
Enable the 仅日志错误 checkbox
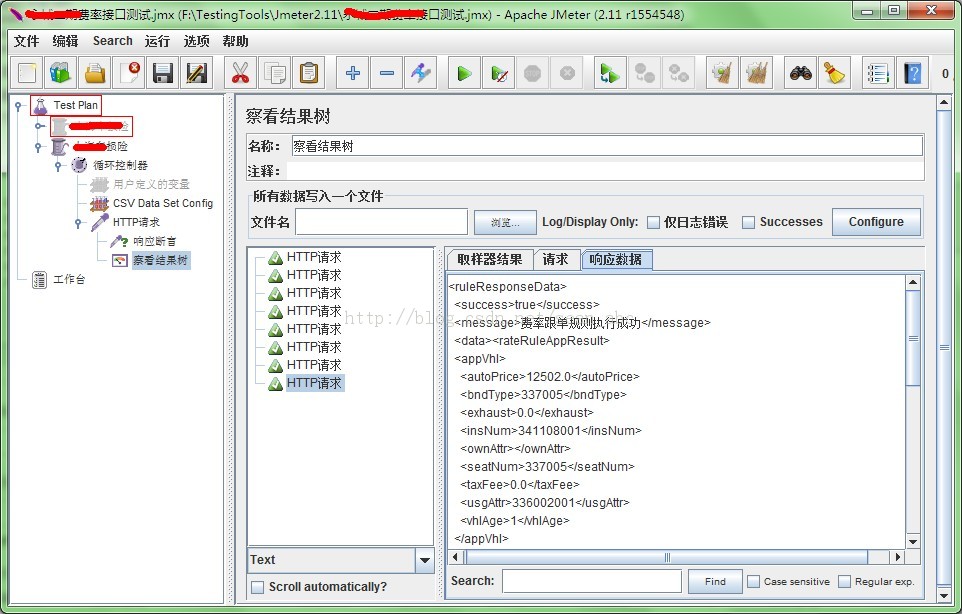653,223
